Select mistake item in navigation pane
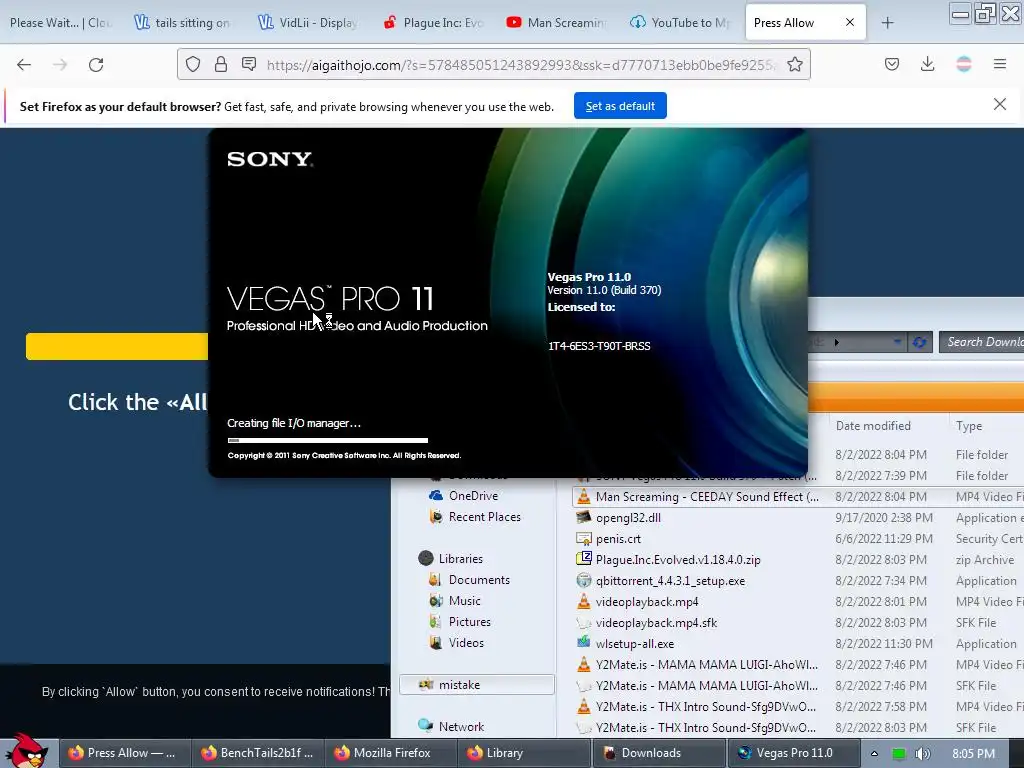1024x768 pixels. pos(477,684)
